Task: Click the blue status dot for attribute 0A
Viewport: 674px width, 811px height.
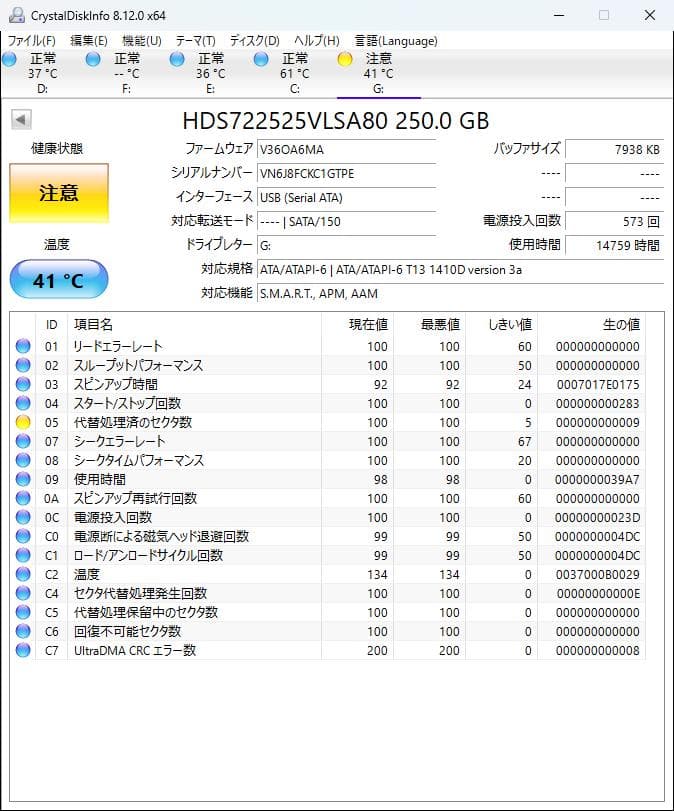Action: pos(23,498)
